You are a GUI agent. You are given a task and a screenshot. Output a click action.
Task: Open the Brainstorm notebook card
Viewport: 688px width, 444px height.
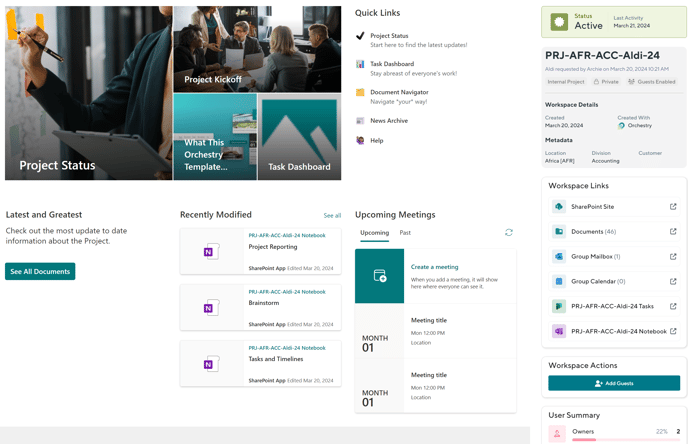coord(260,308)
